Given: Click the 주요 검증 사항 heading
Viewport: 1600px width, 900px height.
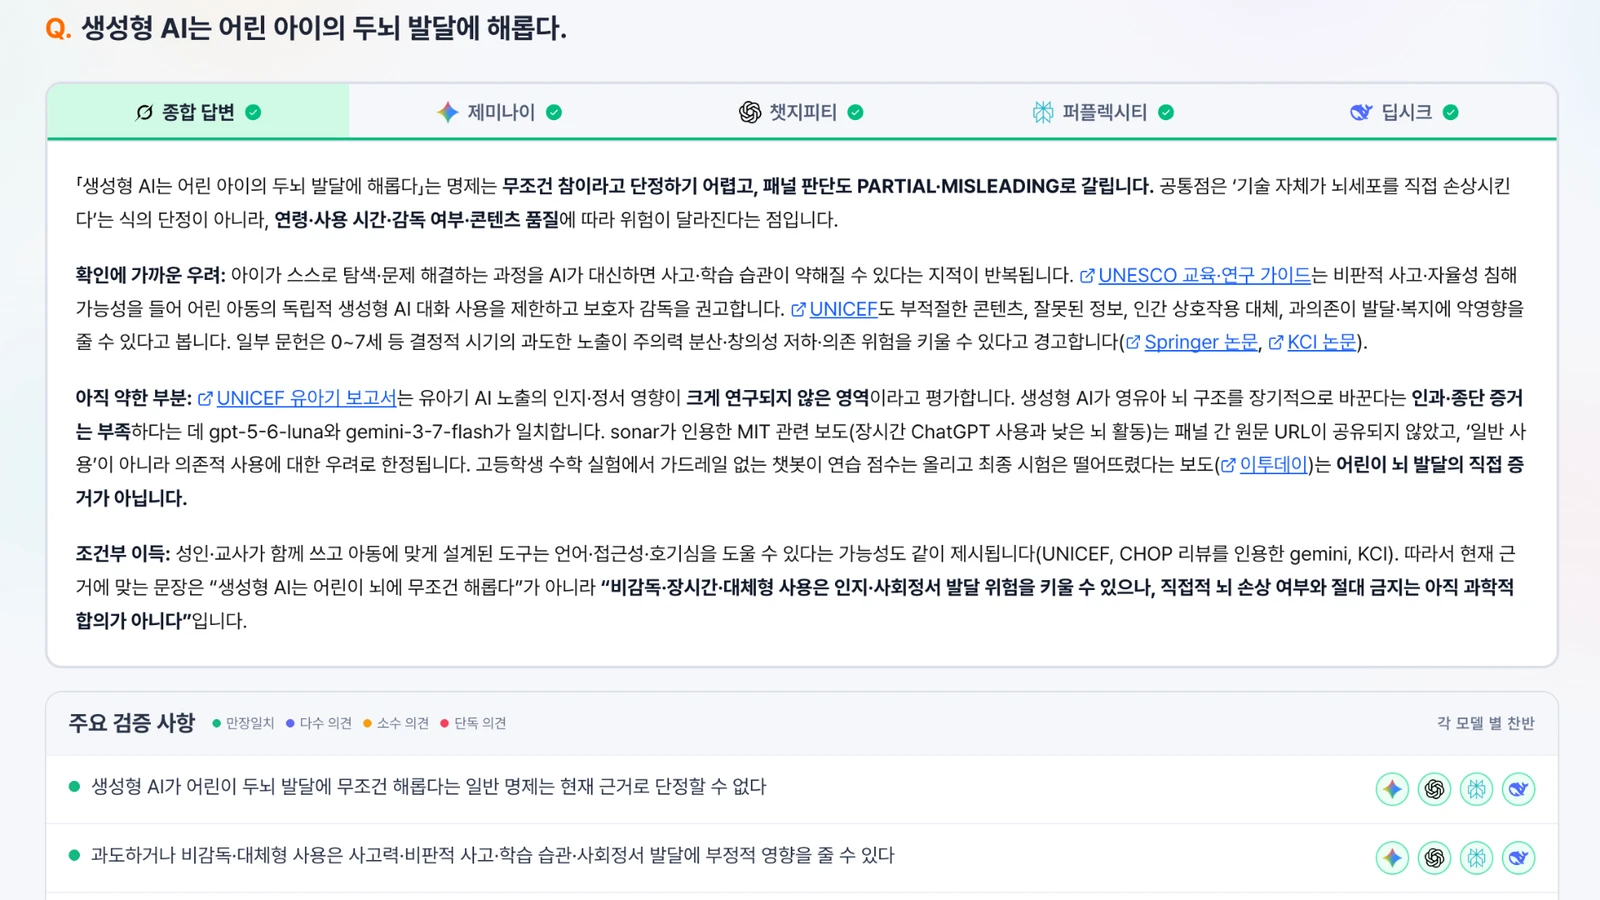Looking at the screenshot, I should point(131,723).
